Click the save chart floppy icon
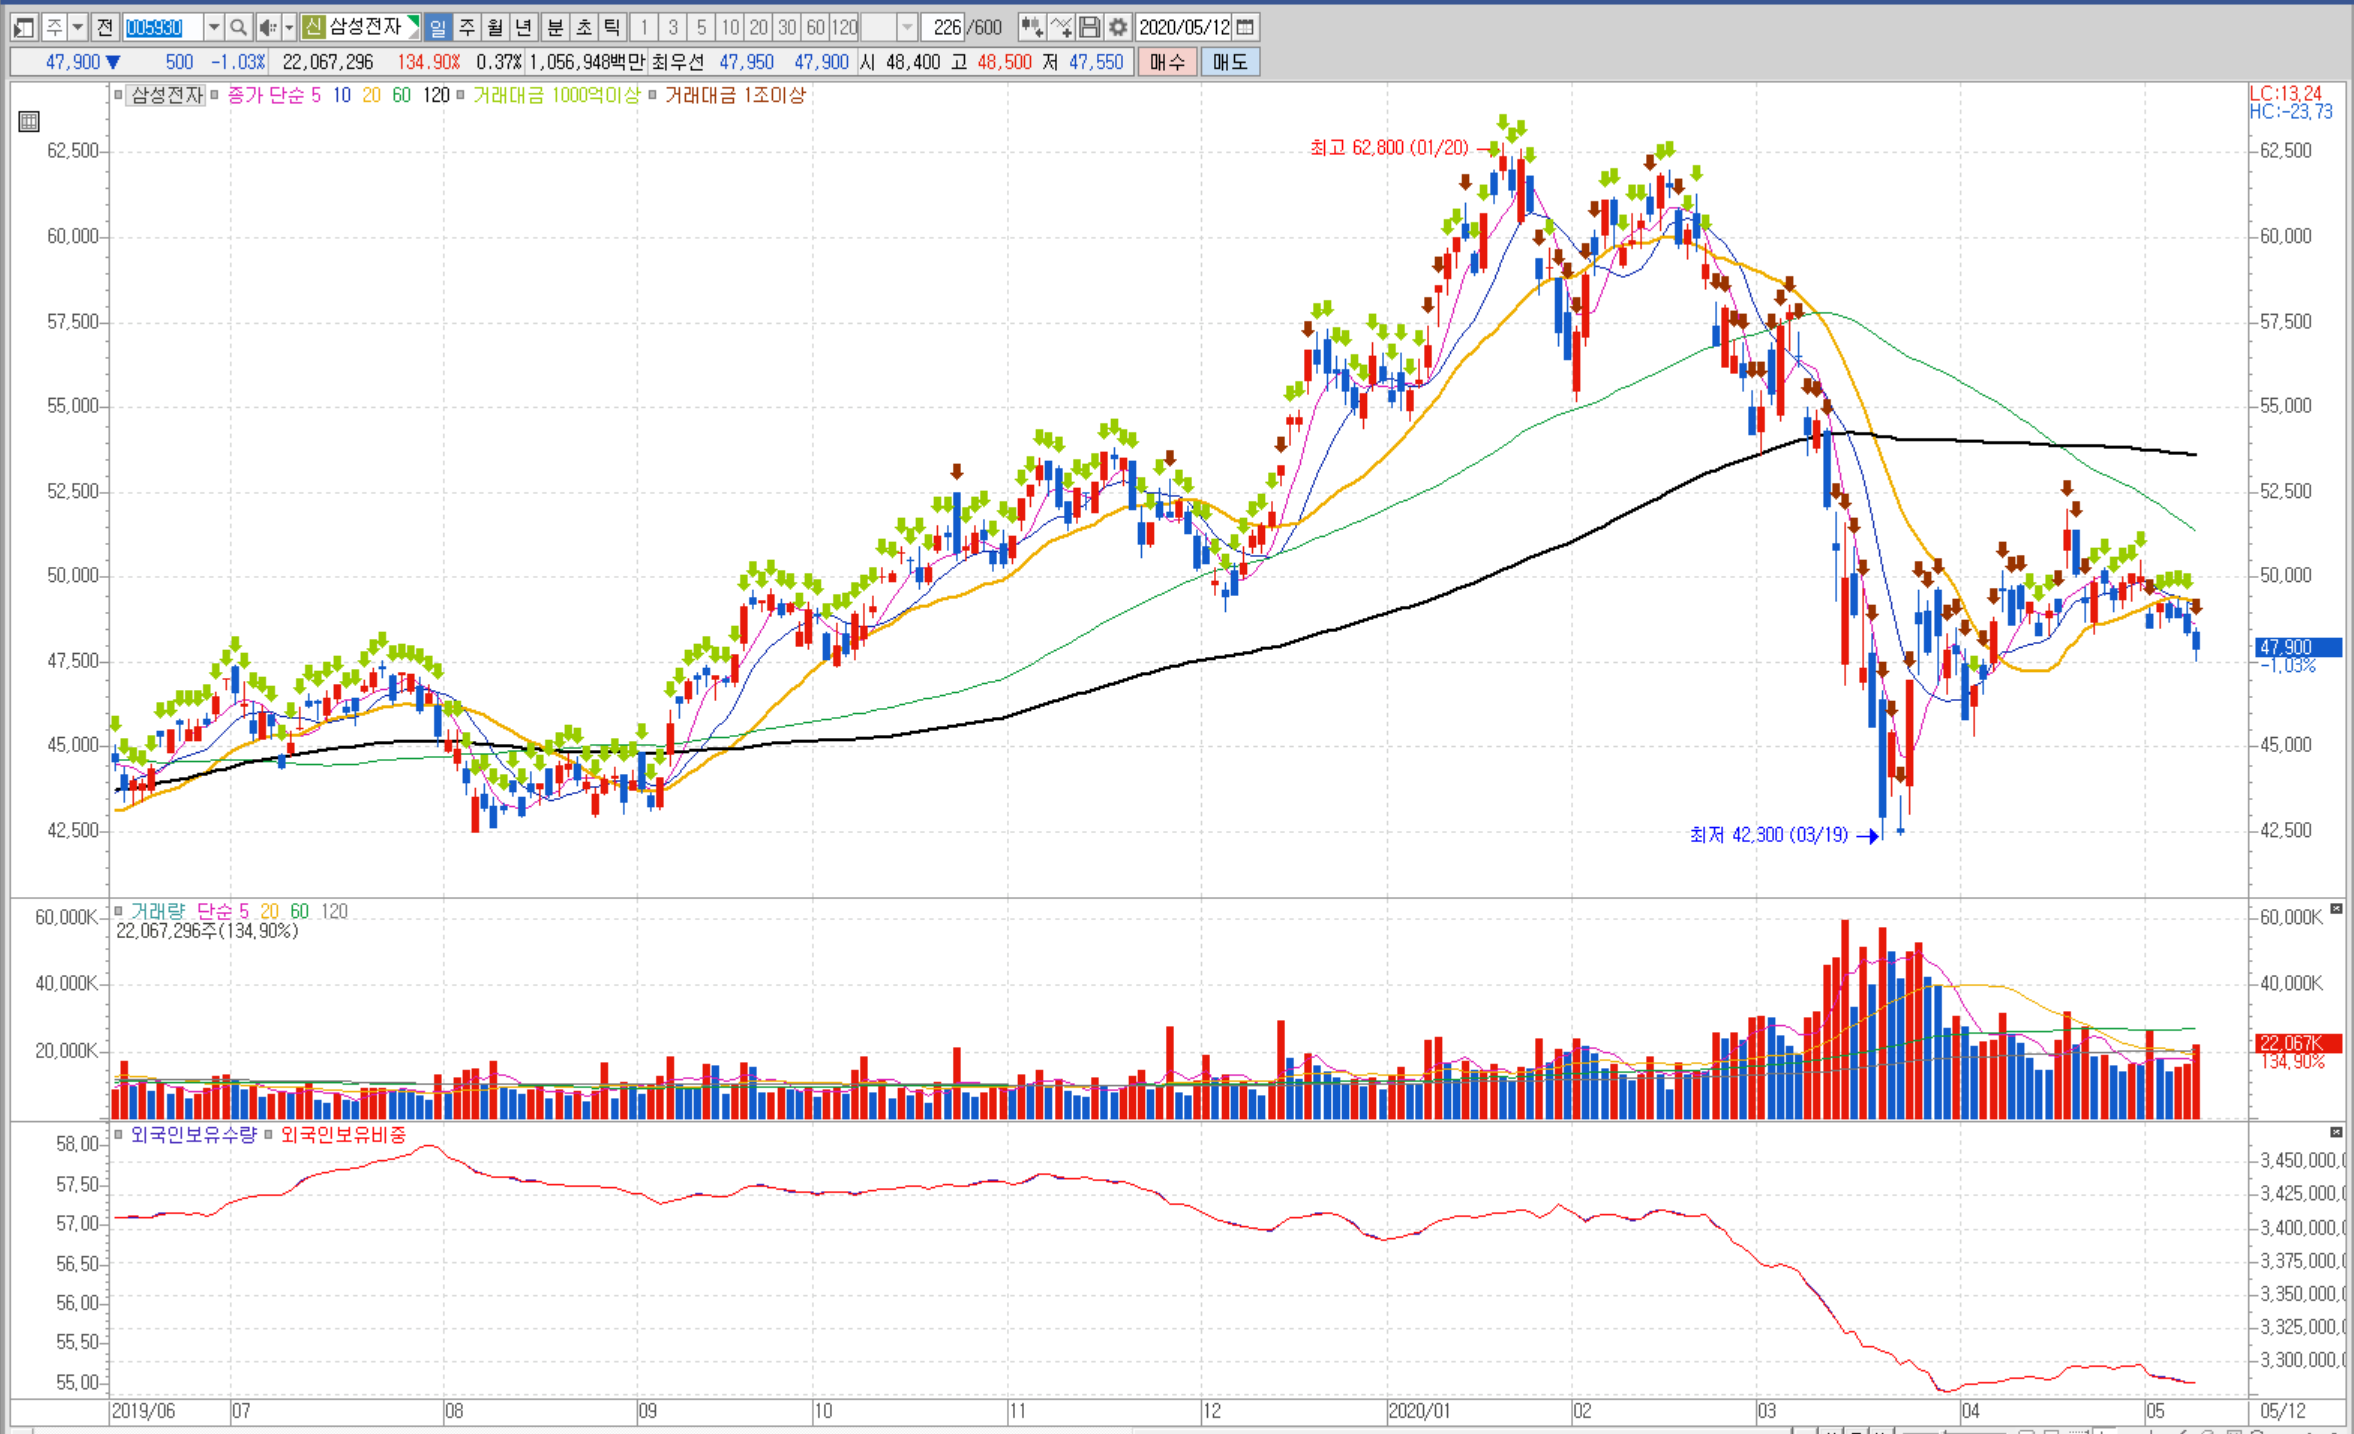The width and height of the screenshot is (2354, 1434). (x=1090, y=27)
